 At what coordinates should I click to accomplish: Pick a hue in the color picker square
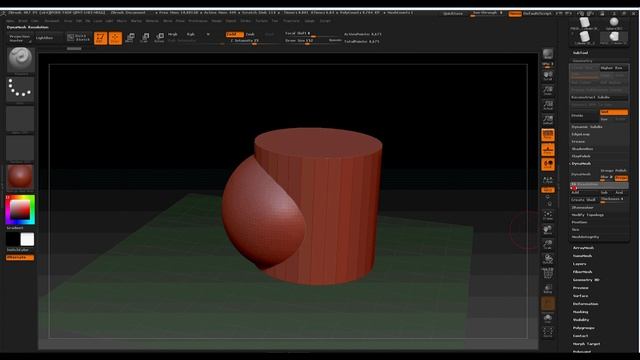click(20, 210)
